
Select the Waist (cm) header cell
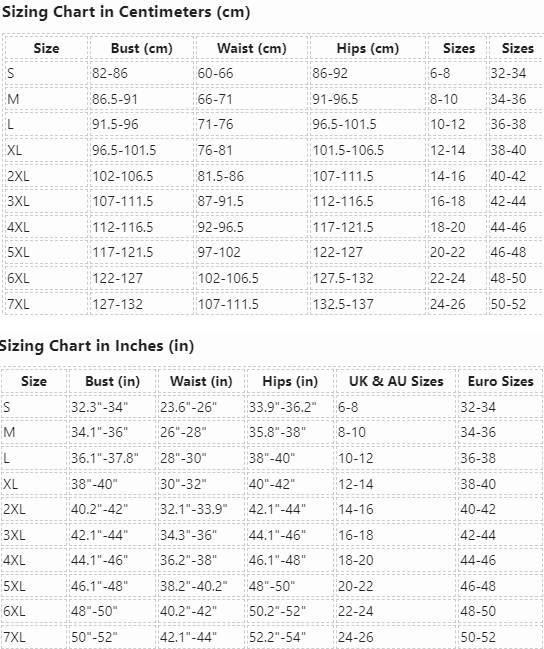pyautogui.click(x=252, y=48)
